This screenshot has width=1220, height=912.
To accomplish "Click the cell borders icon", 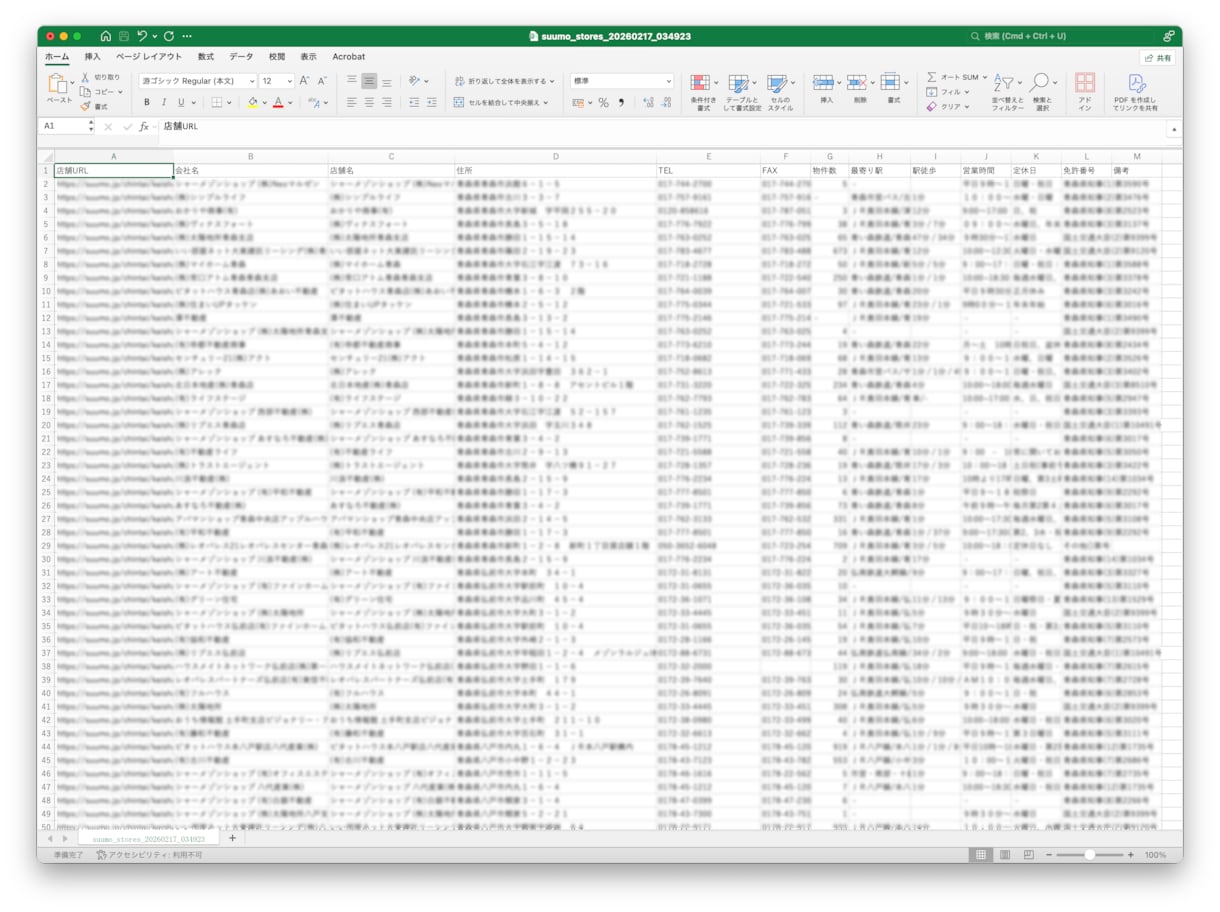I will [x=216, y=103].
